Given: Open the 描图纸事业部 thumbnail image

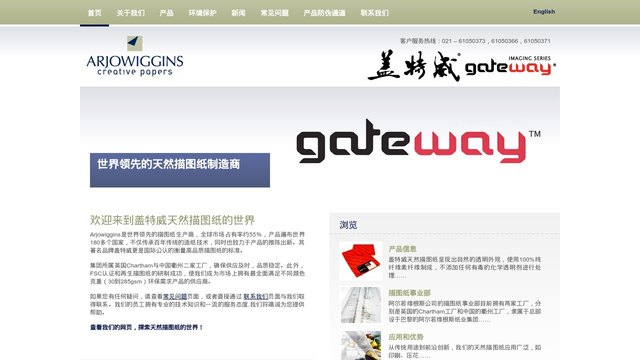Looking at the screenshot, I should [360, 305].
